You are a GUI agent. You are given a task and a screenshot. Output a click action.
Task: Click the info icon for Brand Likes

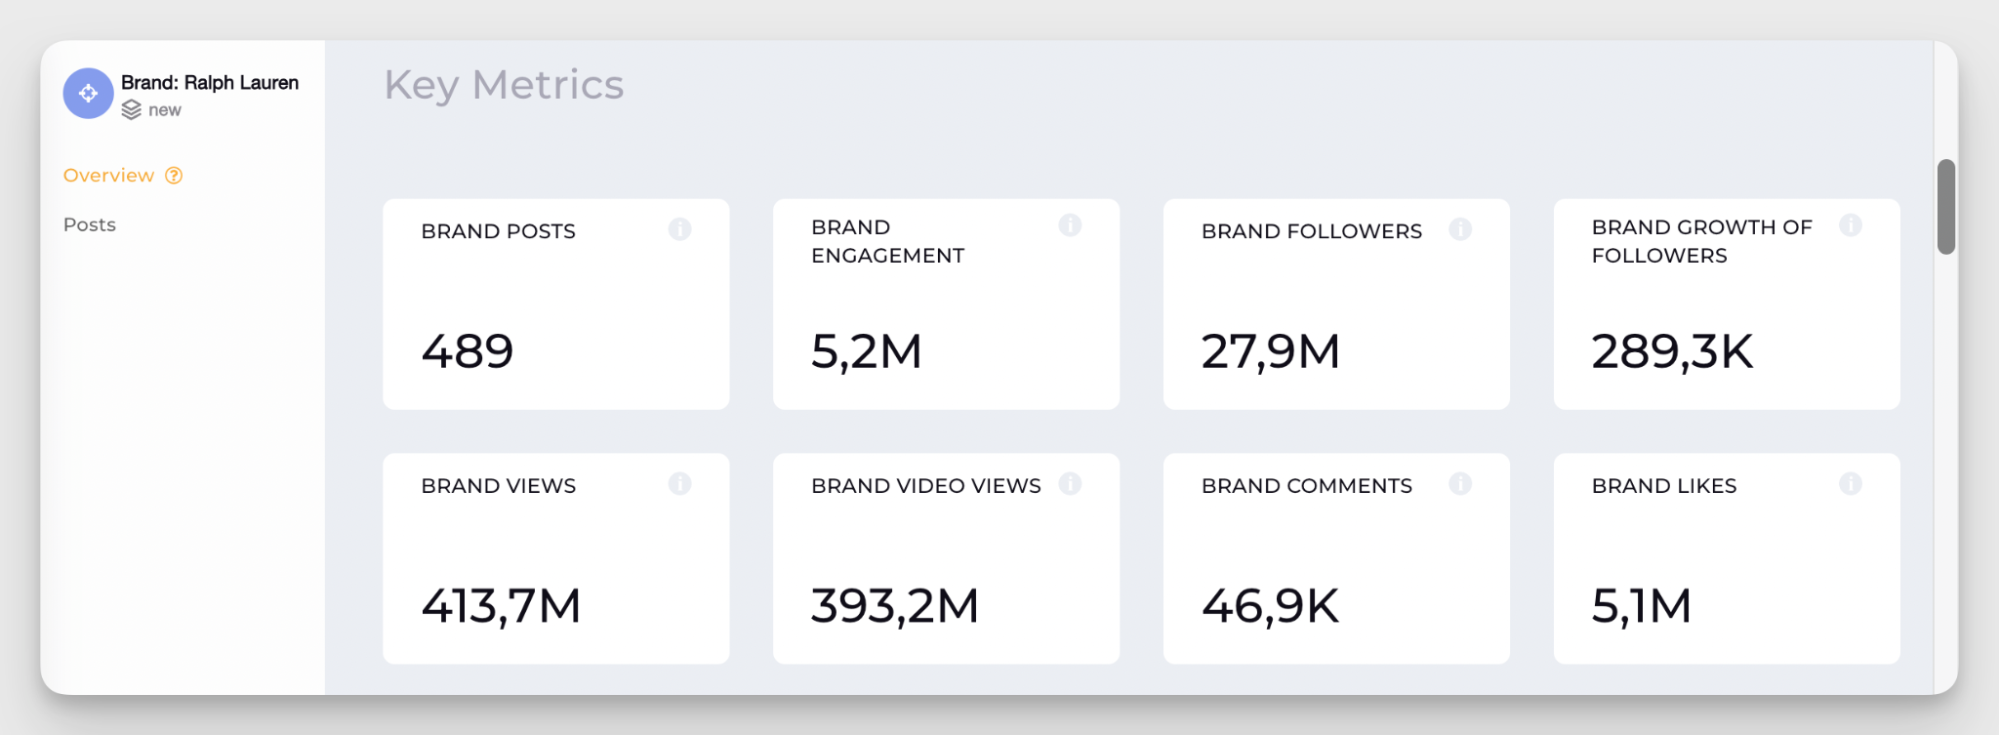(1850, 484)
